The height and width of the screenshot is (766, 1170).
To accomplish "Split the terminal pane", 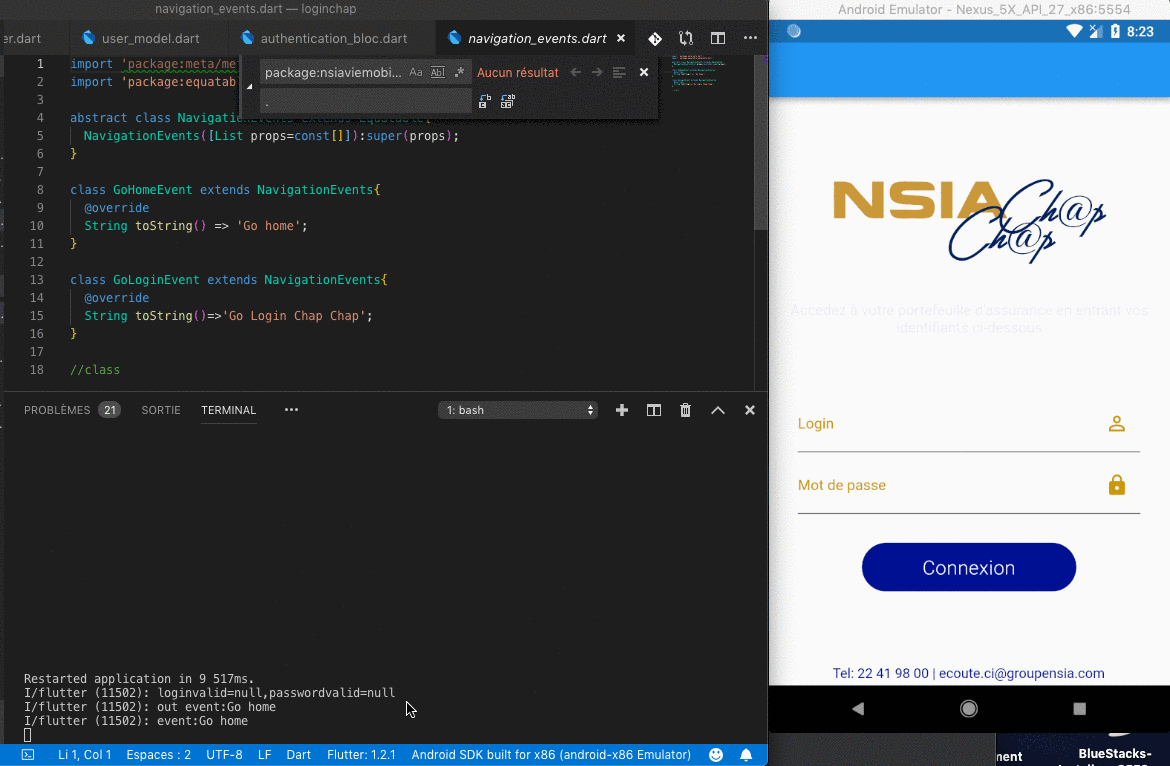I will click(x=654, y=410).
